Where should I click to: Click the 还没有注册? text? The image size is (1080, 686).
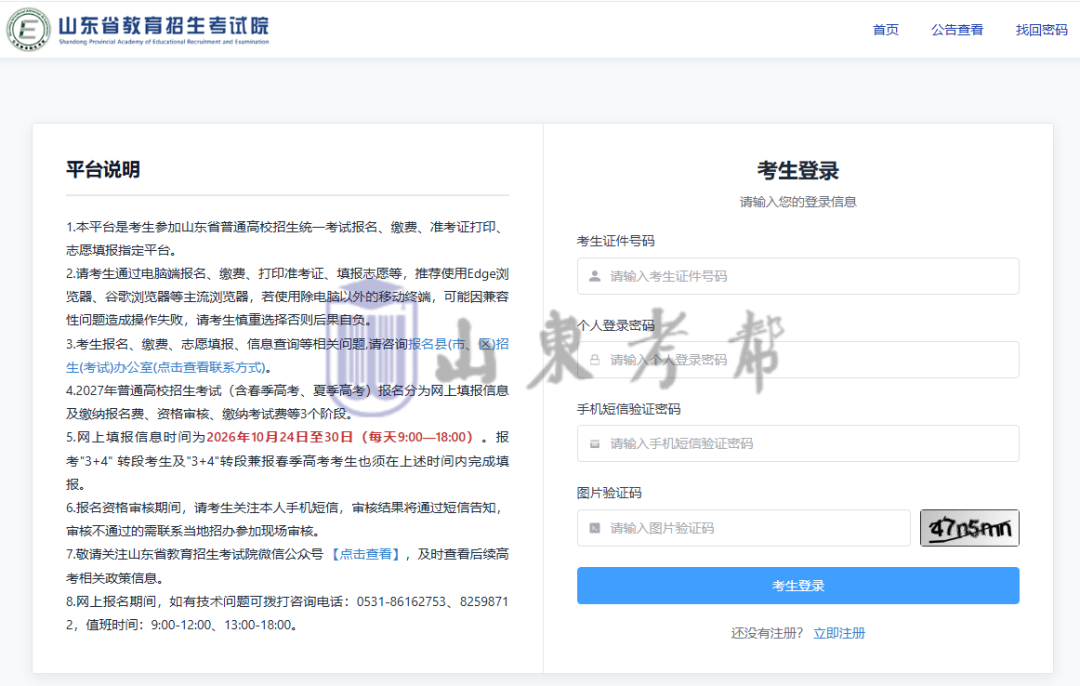767,633
